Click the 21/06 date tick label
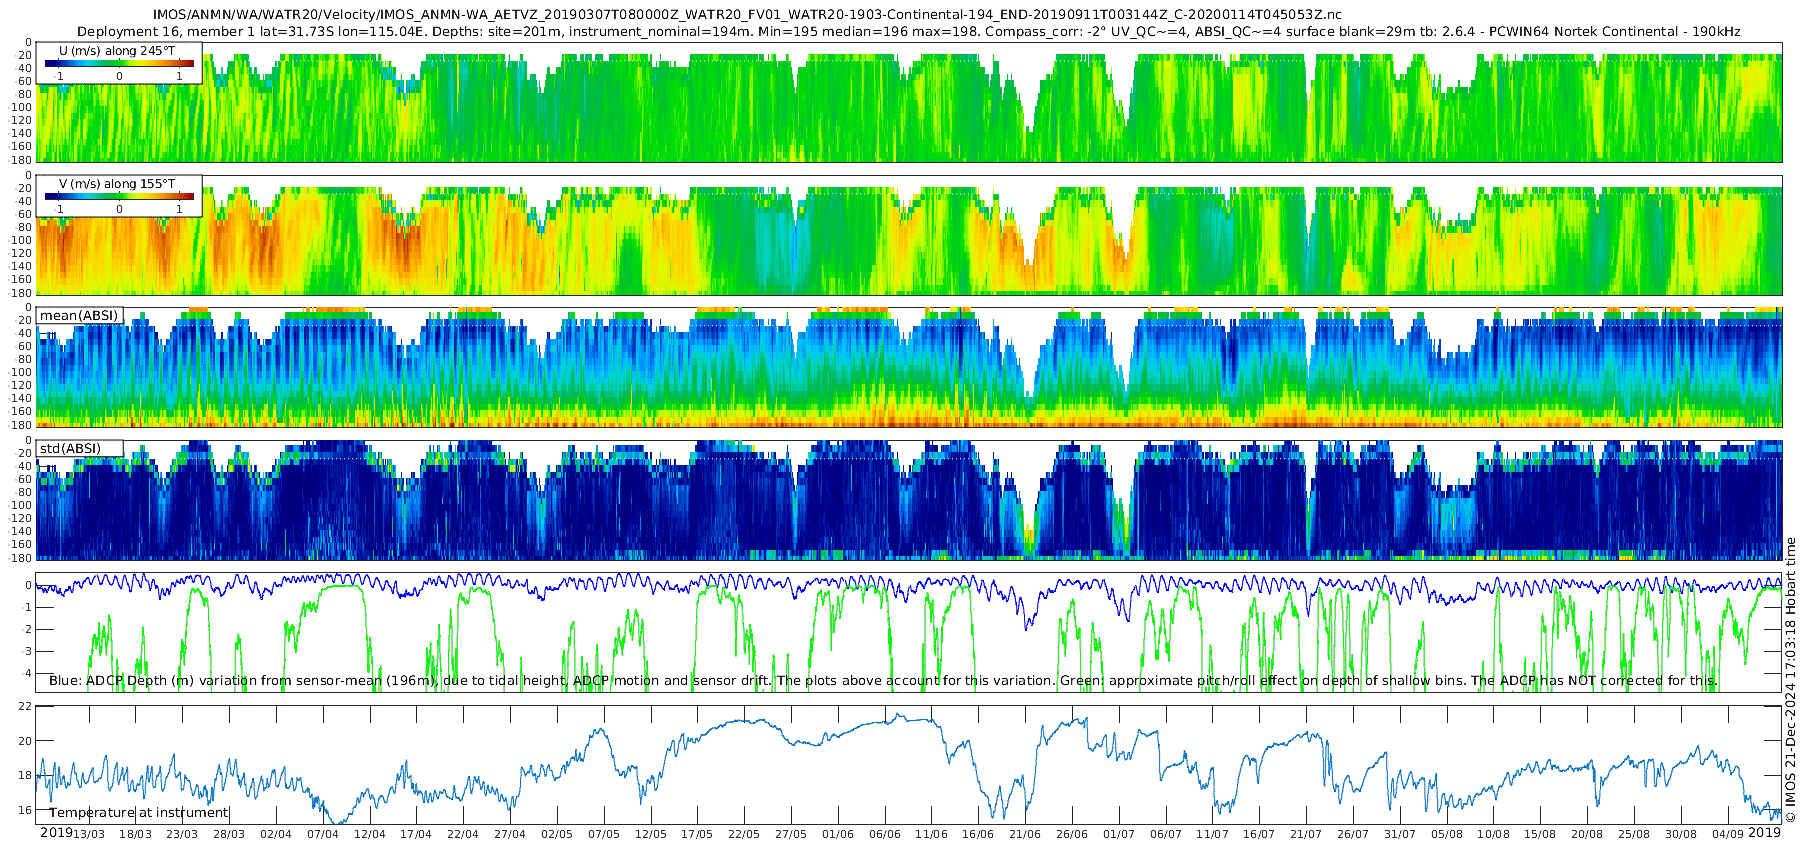Image resolution: width=1800 pixels, height=850 pixels. [x=1024, y=834]
